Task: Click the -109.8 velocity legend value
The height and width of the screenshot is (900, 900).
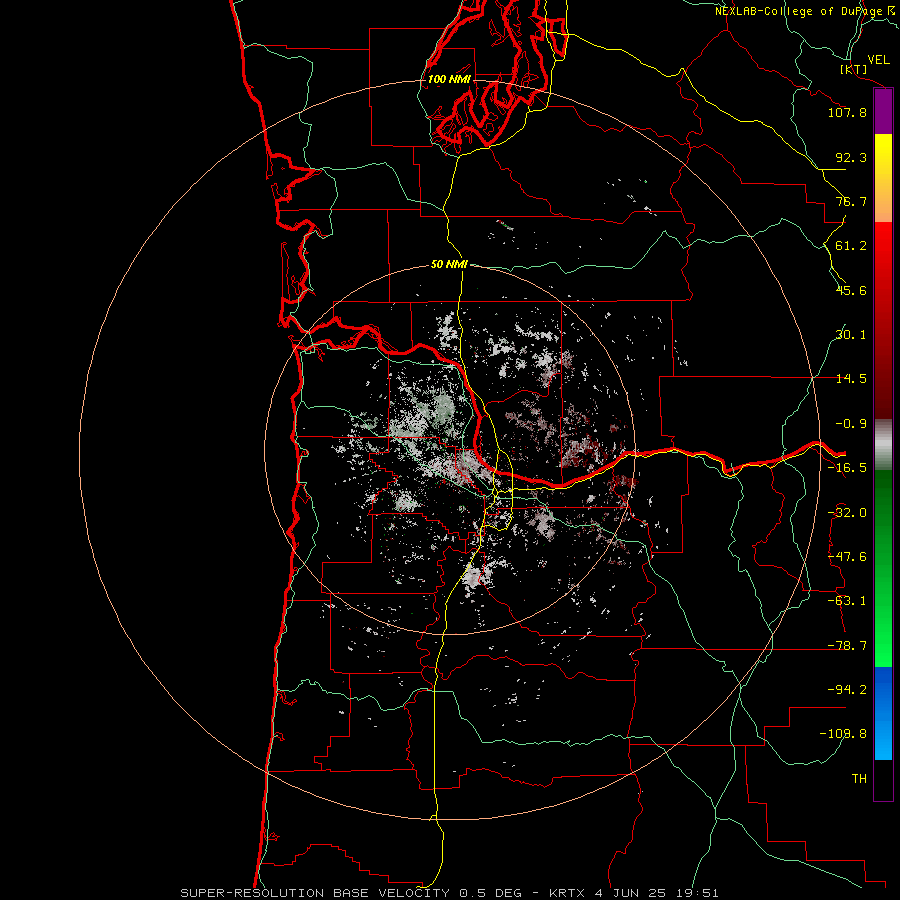Action: [x=843, y=734]
